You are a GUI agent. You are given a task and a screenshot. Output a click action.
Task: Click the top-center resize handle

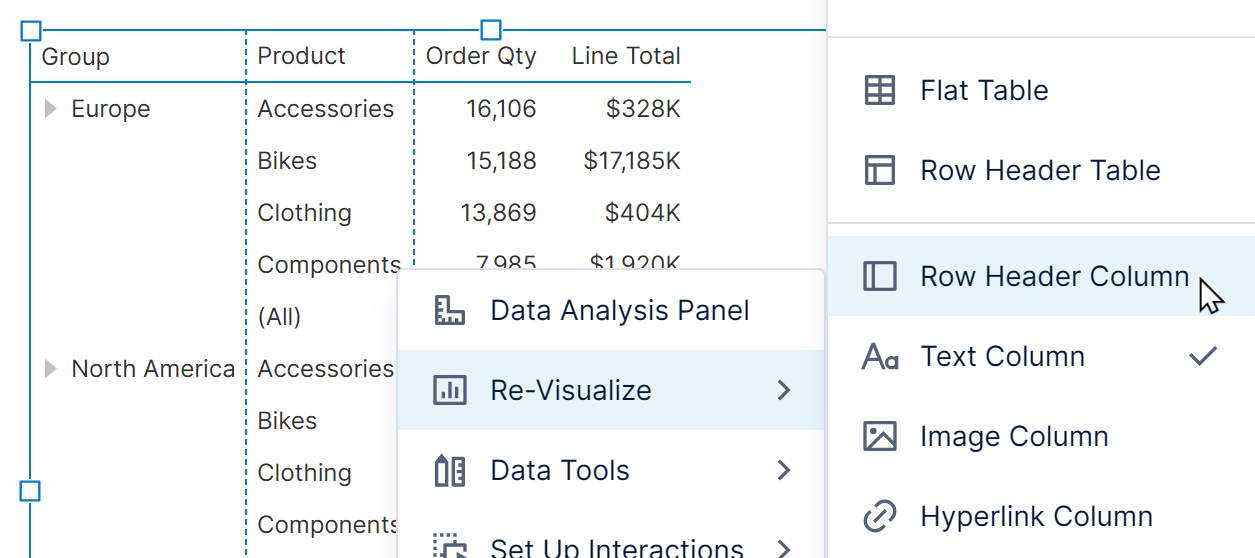(x=491, y=30)
